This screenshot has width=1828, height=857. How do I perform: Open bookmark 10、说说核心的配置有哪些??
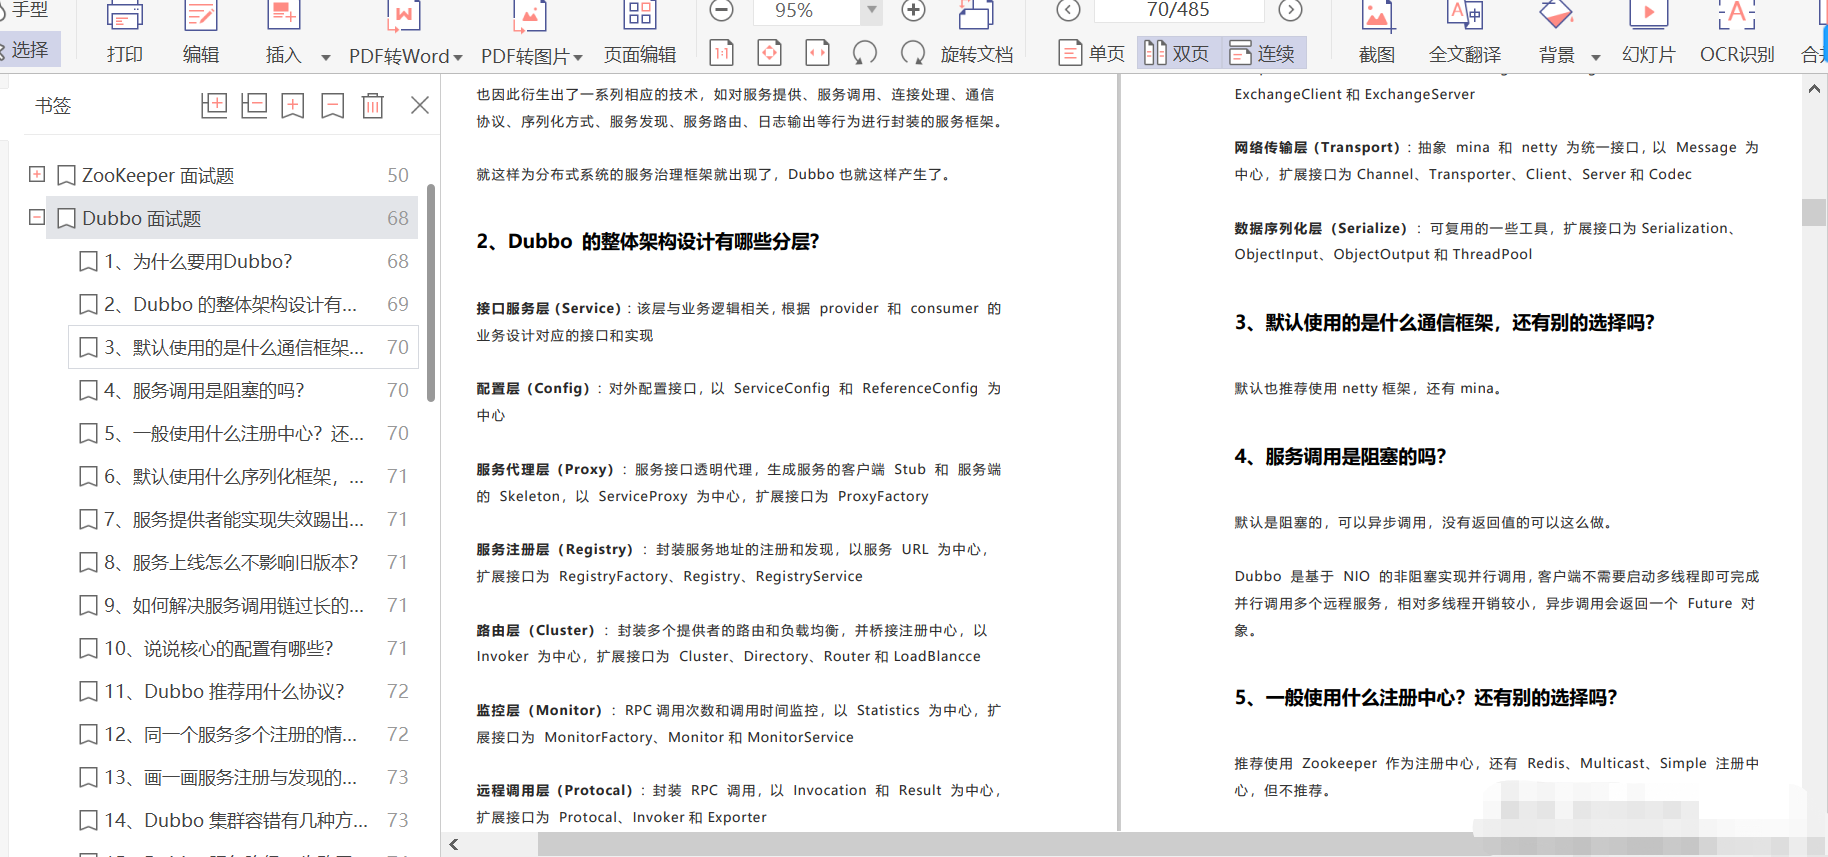coord(243,648)
